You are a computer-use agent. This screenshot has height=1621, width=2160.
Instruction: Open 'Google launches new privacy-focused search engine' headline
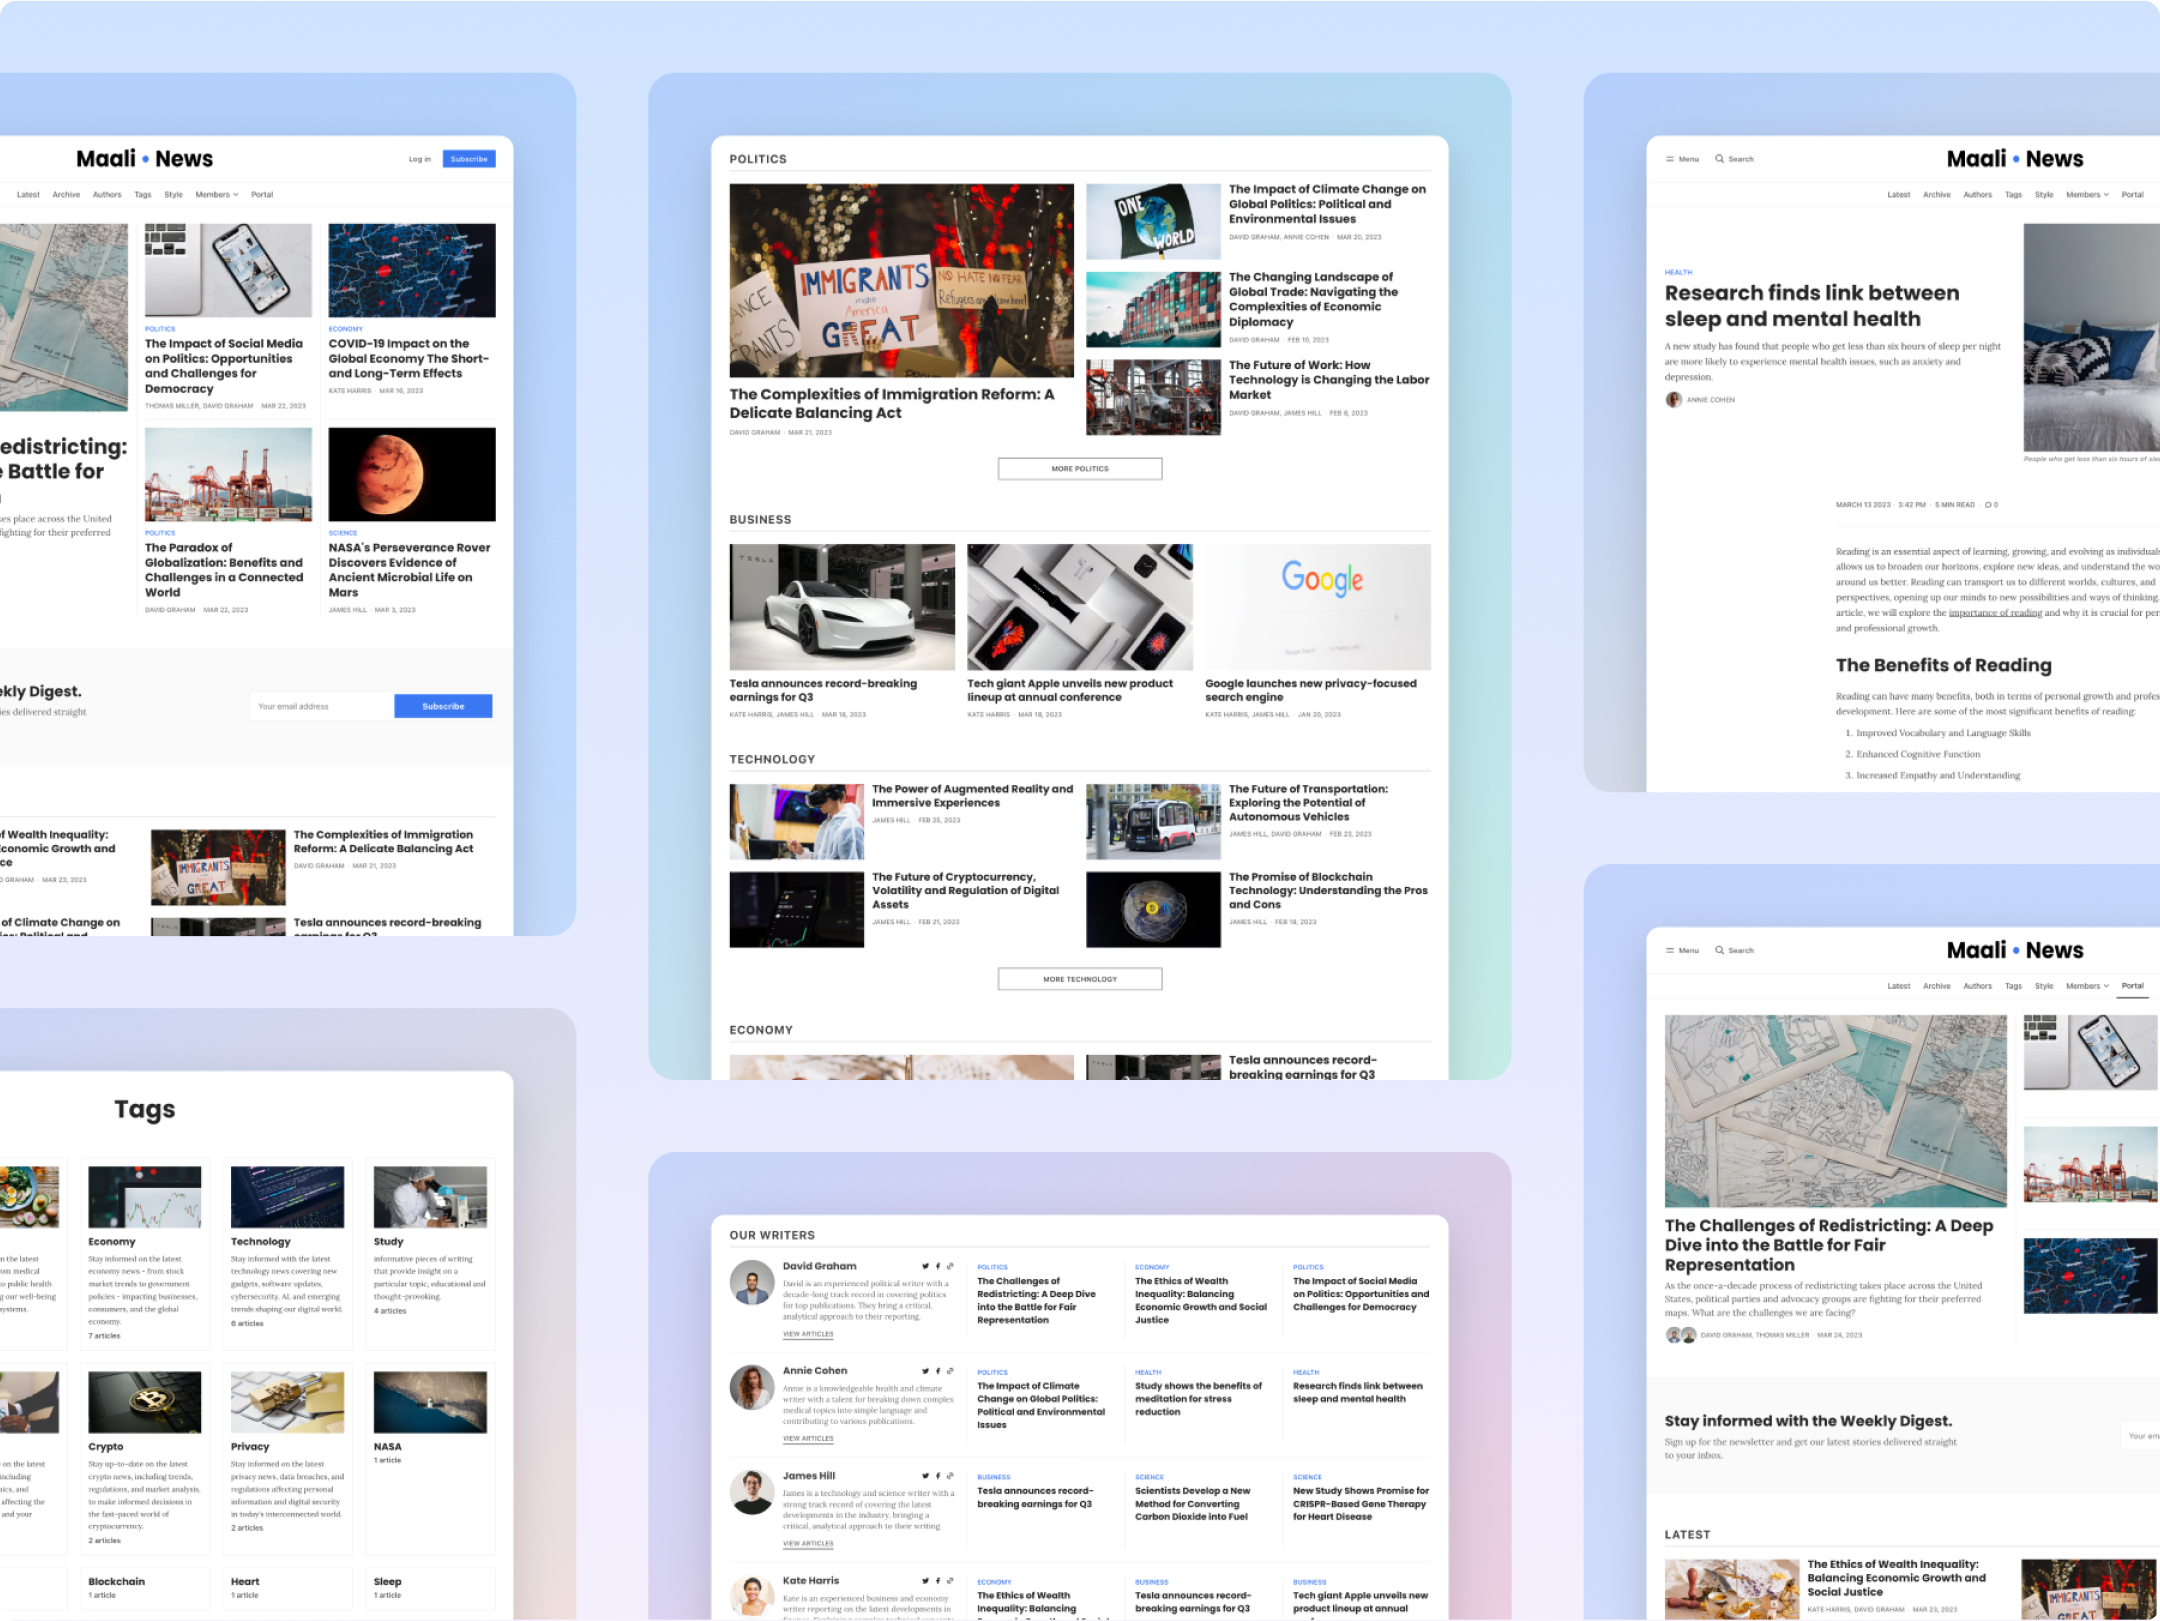(x=1311, y=690)
